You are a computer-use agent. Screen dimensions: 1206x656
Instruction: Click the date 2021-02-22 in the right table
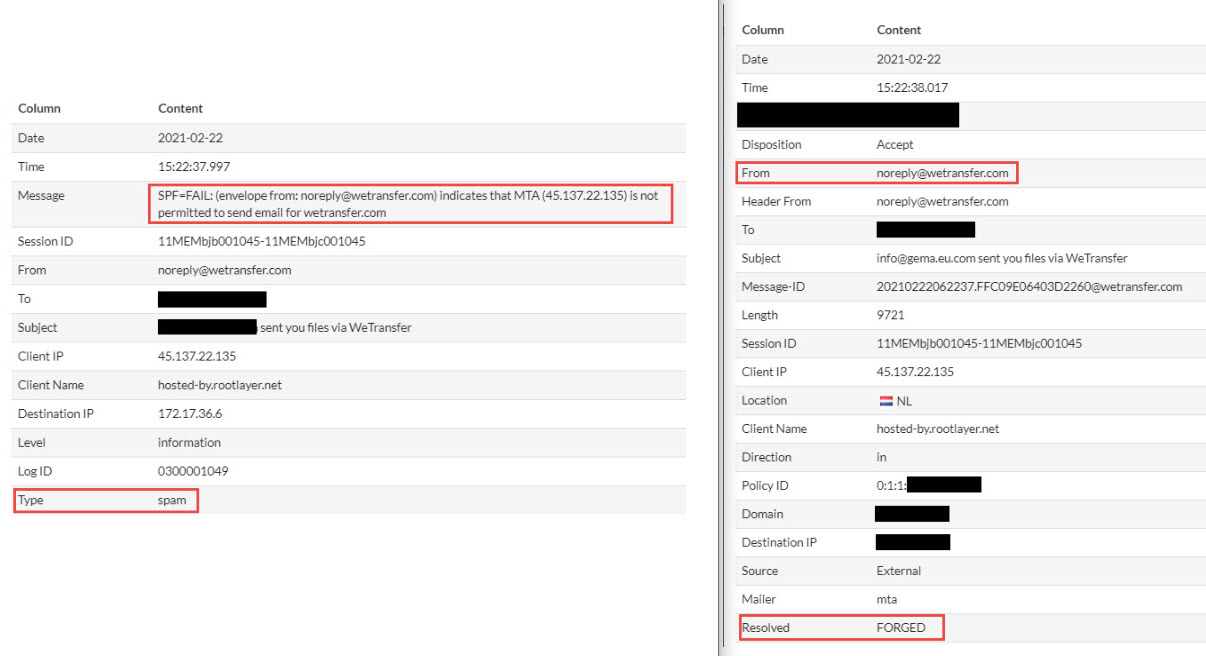click(910, 59)
